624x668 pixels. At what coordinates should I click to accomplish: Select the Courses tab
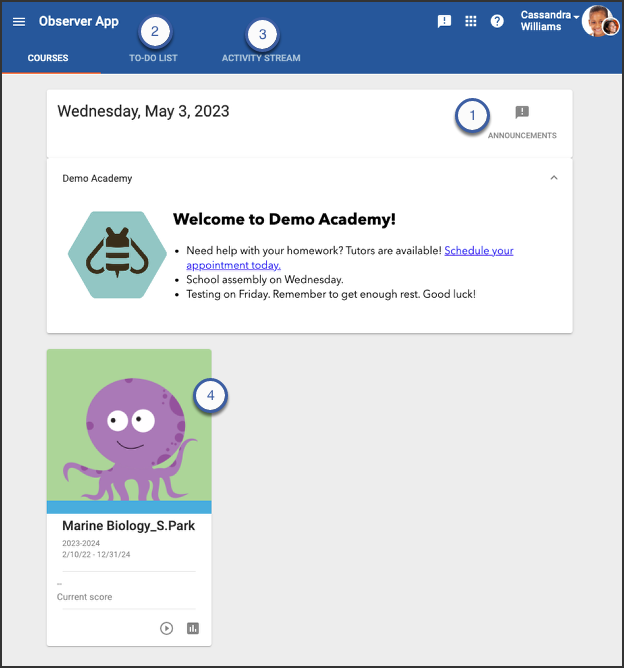tap(48, 58)
